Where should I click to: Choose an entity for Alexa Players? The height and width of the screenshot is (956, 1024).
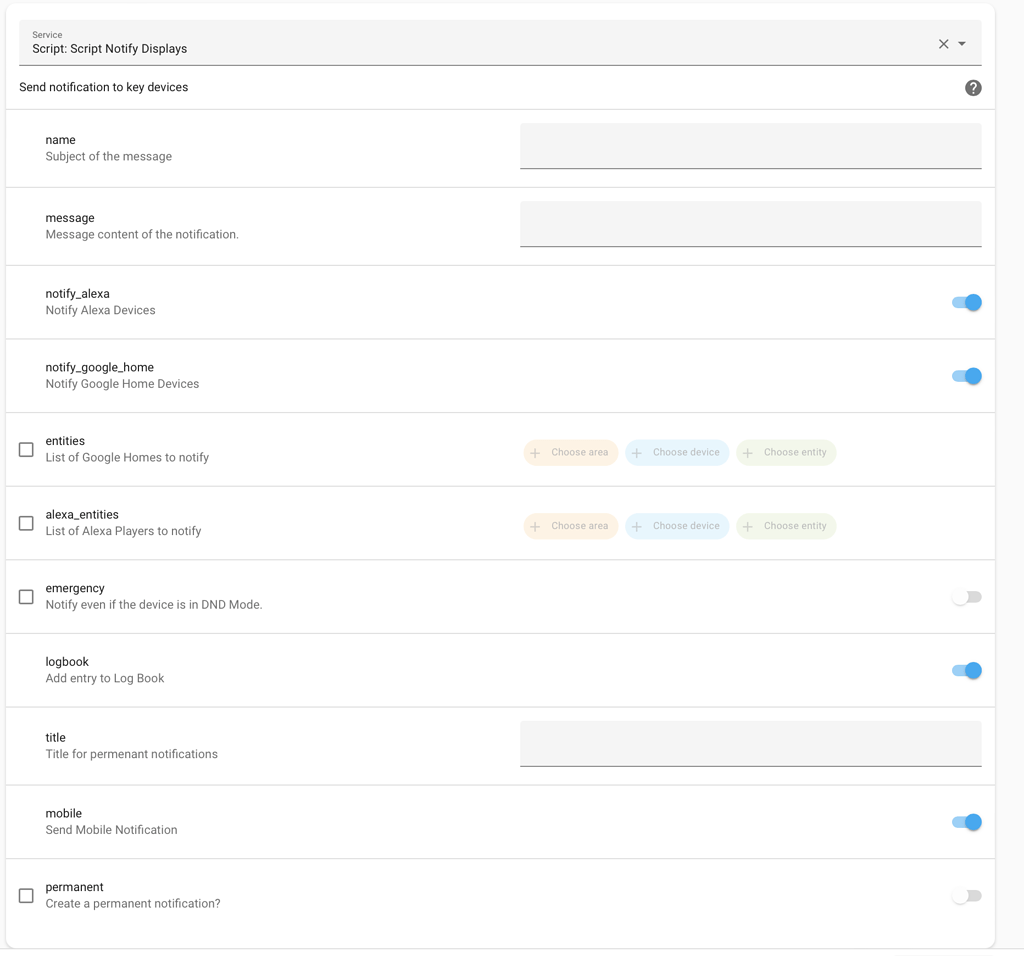[x=786, y=525]
